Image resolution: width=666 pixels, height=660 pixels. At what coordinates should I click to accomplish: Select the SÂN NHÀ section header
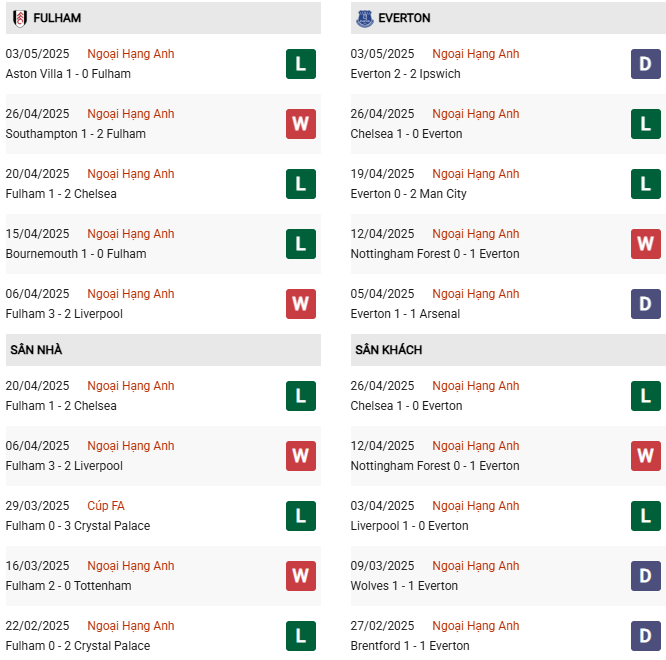(163, 350)
